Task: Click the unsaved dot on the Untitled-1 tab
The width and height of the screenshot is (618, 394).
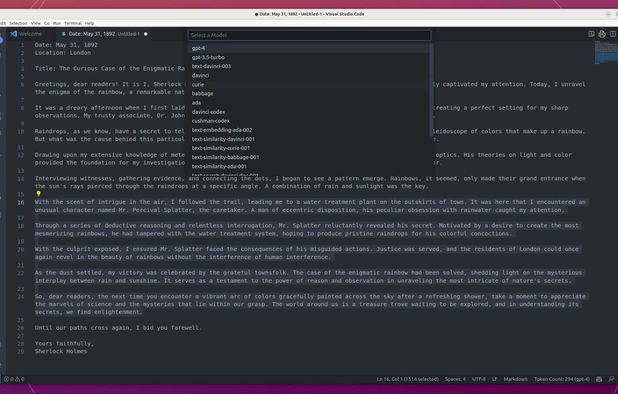Action: [x=146, y=34]
